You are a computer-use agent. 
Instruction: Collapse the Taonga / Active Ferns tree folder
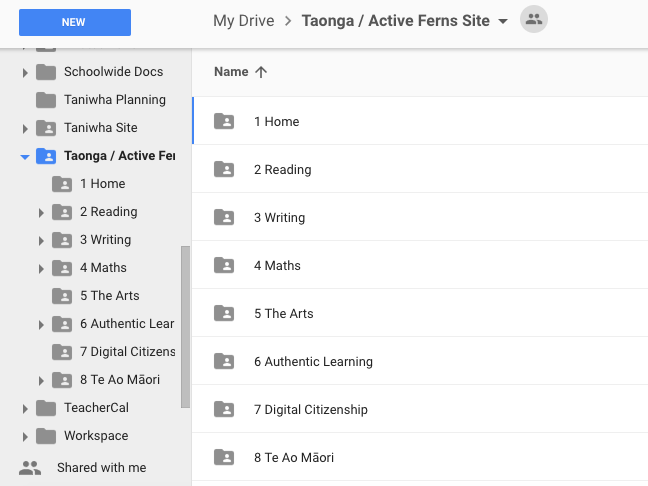point(25,157)
